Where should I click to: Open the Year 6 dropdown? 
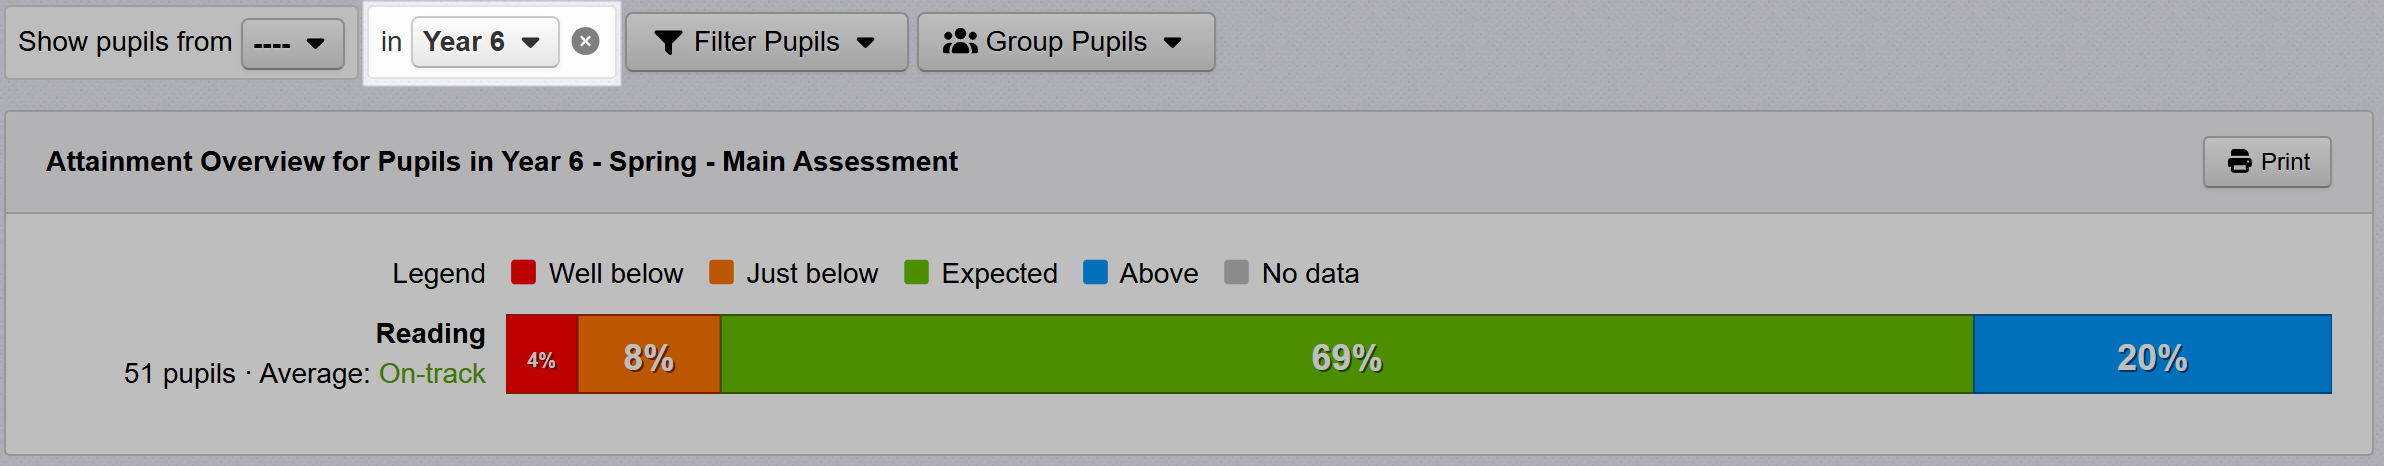click(484, 42)
